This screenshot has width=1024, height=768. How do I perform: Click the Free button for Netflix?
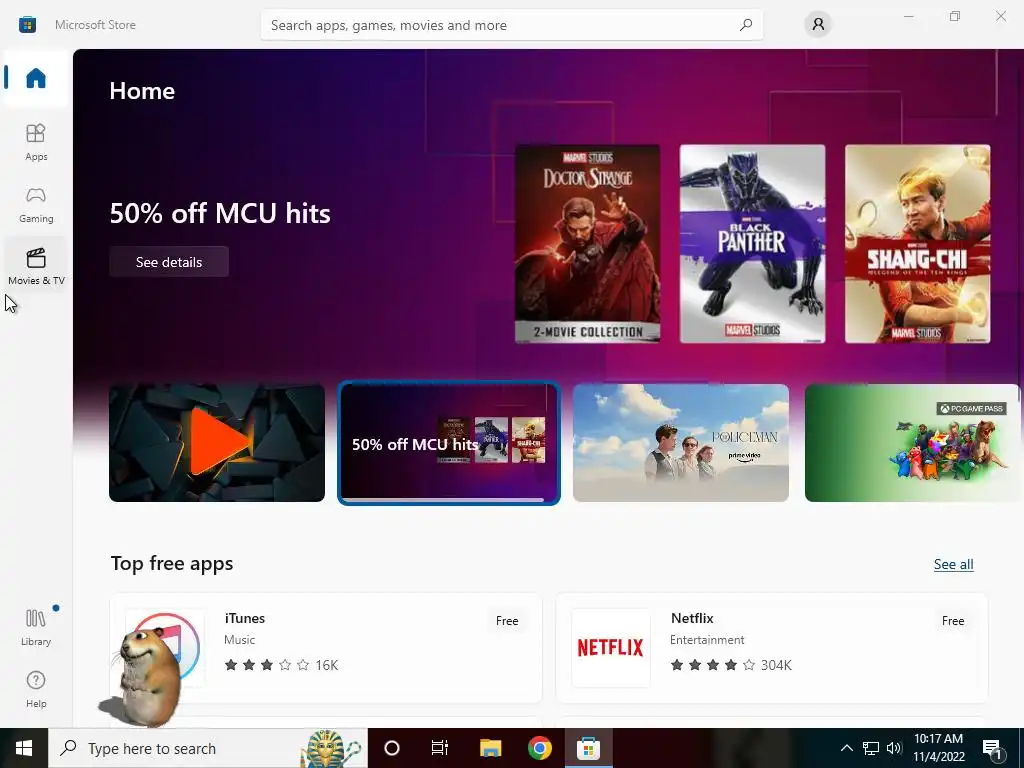(953, 621)
